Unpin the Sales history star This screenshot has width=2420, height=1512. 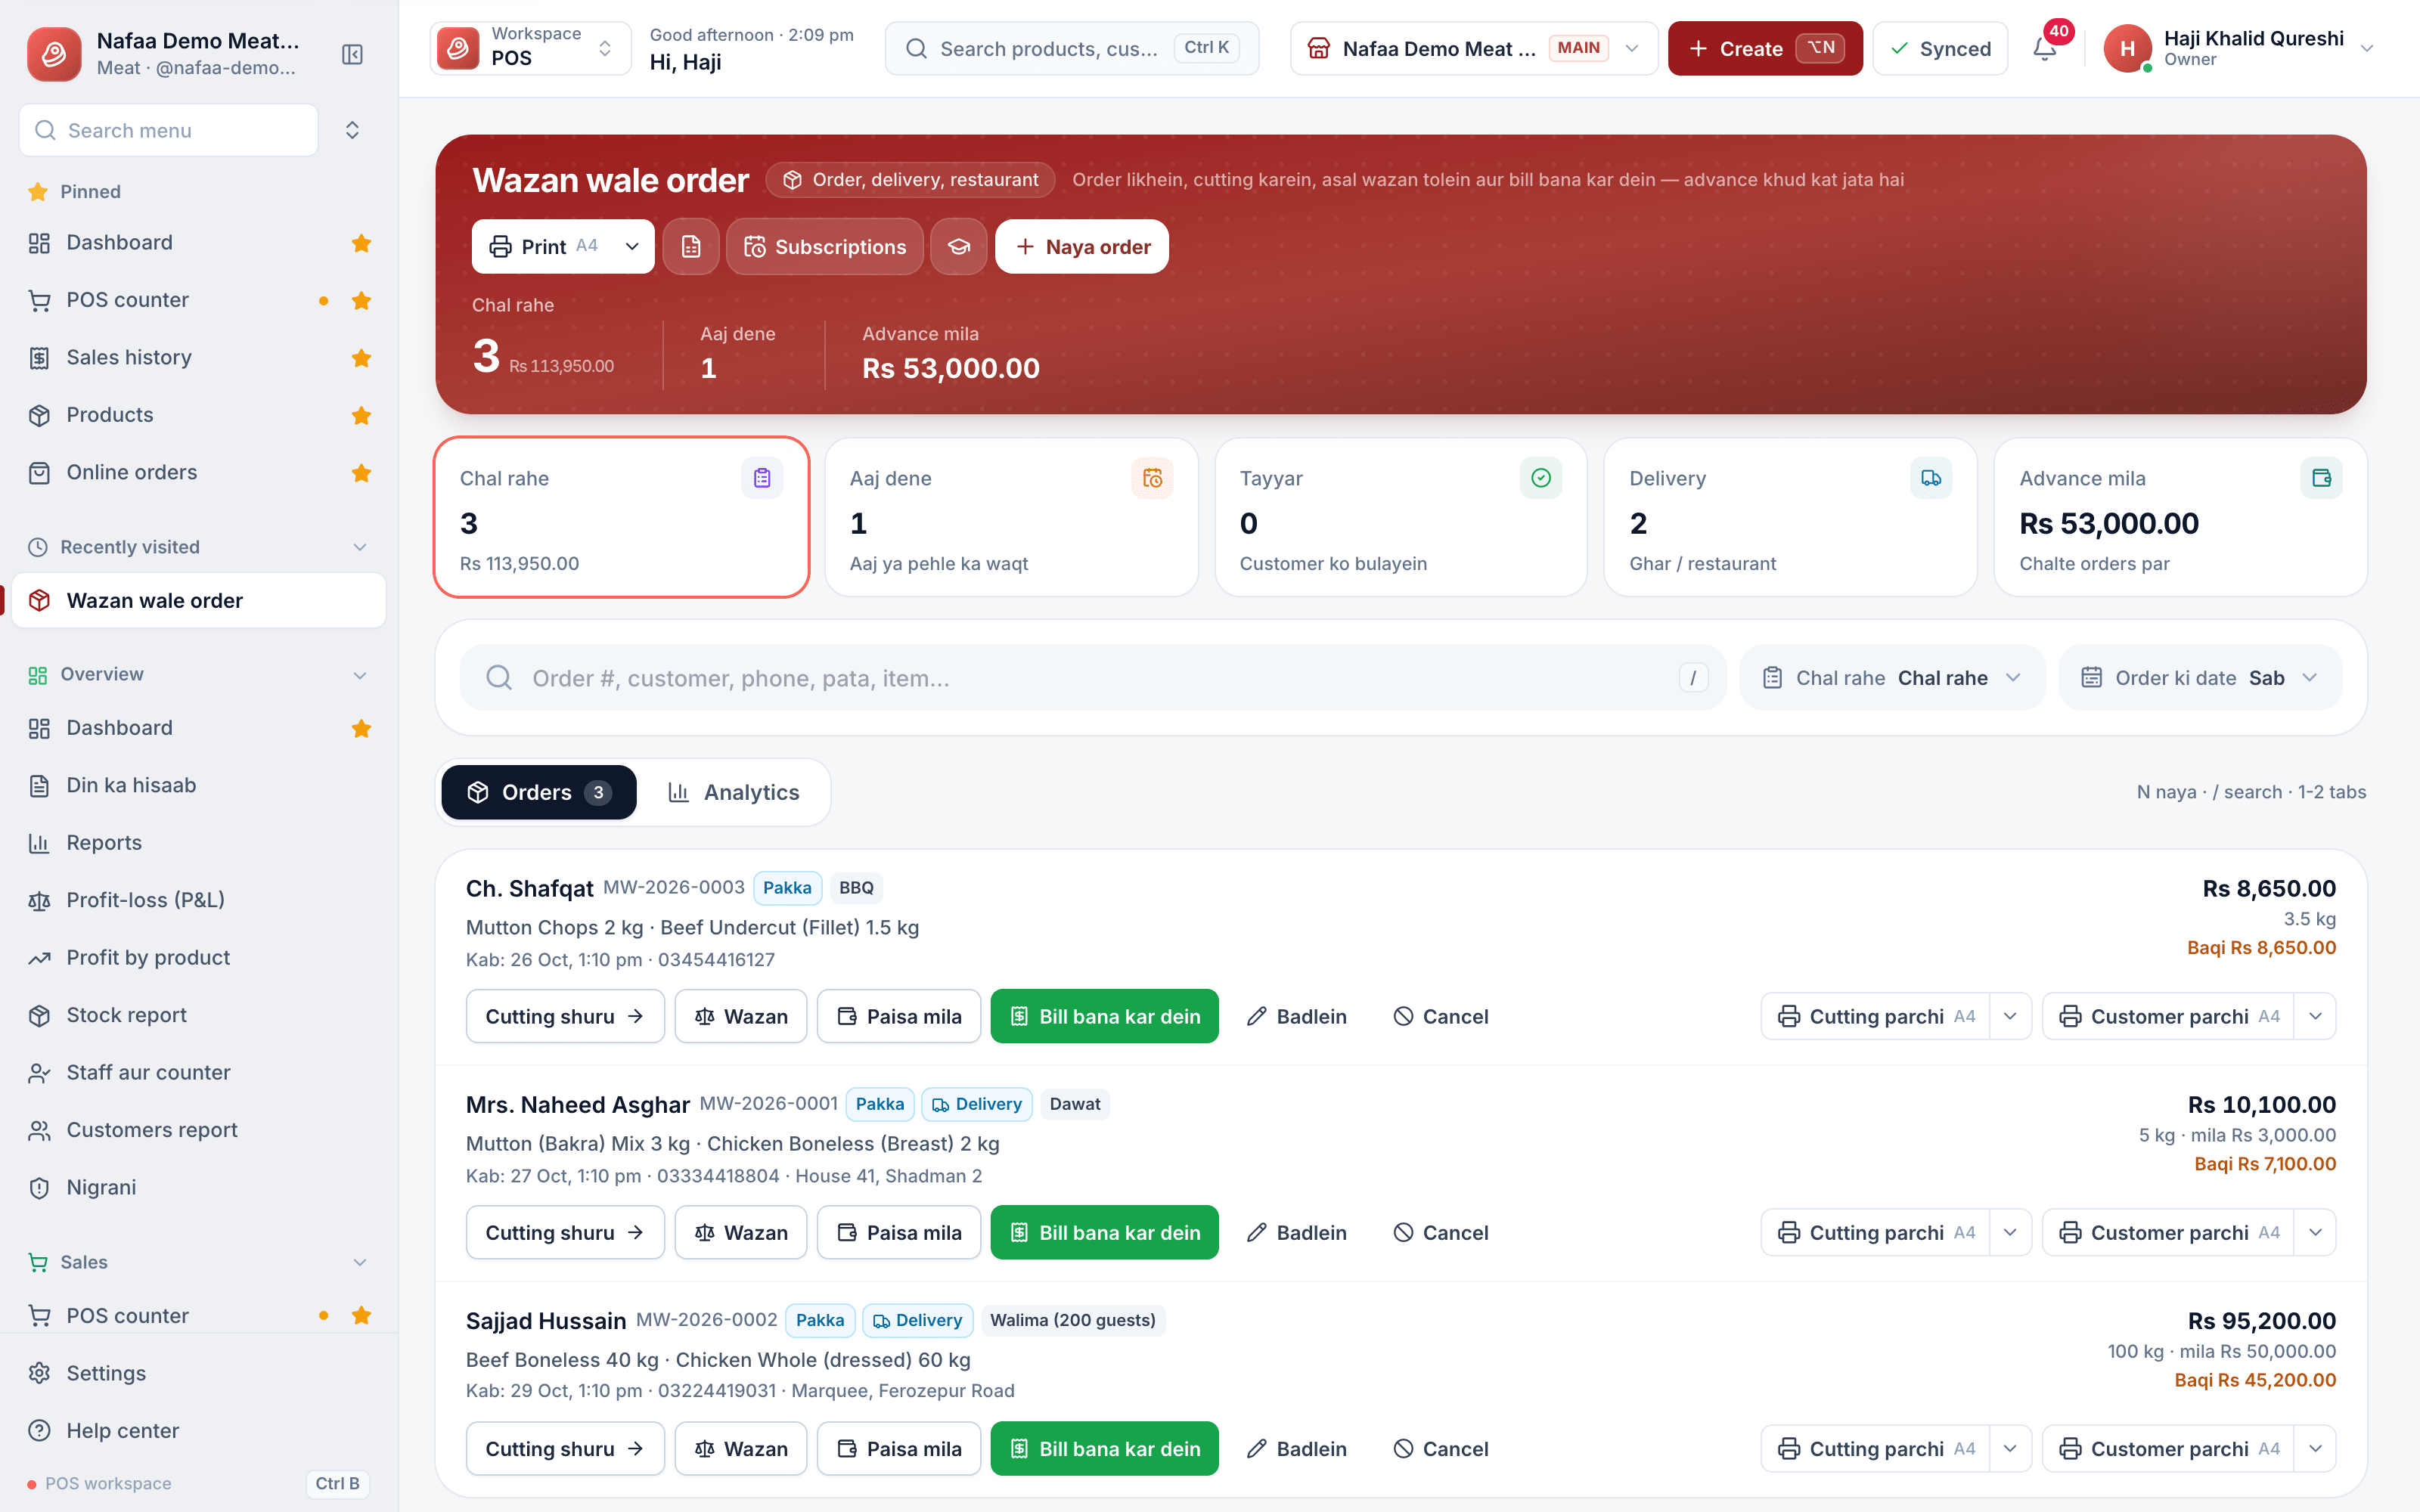362,358
